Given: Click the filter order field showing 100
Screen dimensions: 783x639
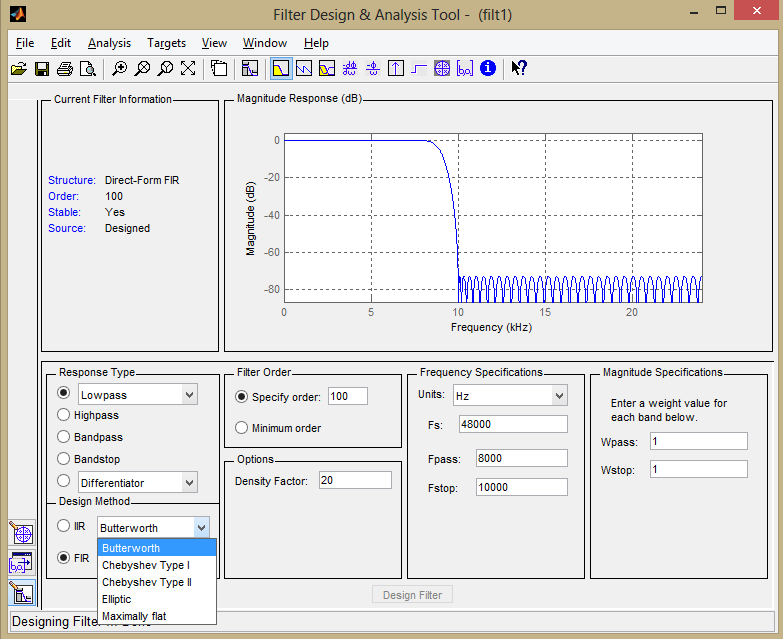Looking at the screenshot, I should click(x=348, y=396).
